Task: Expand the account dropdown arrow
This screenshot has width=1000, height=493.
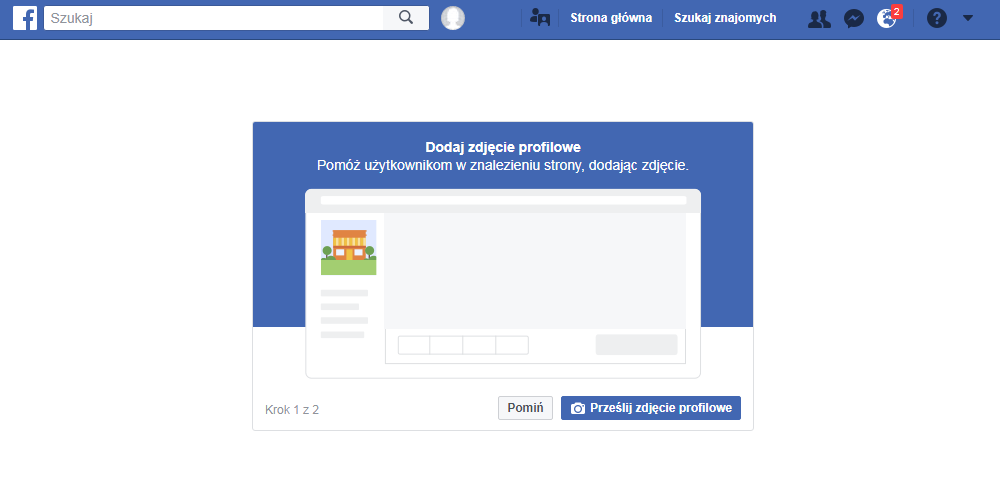Action: coord(967,18)
